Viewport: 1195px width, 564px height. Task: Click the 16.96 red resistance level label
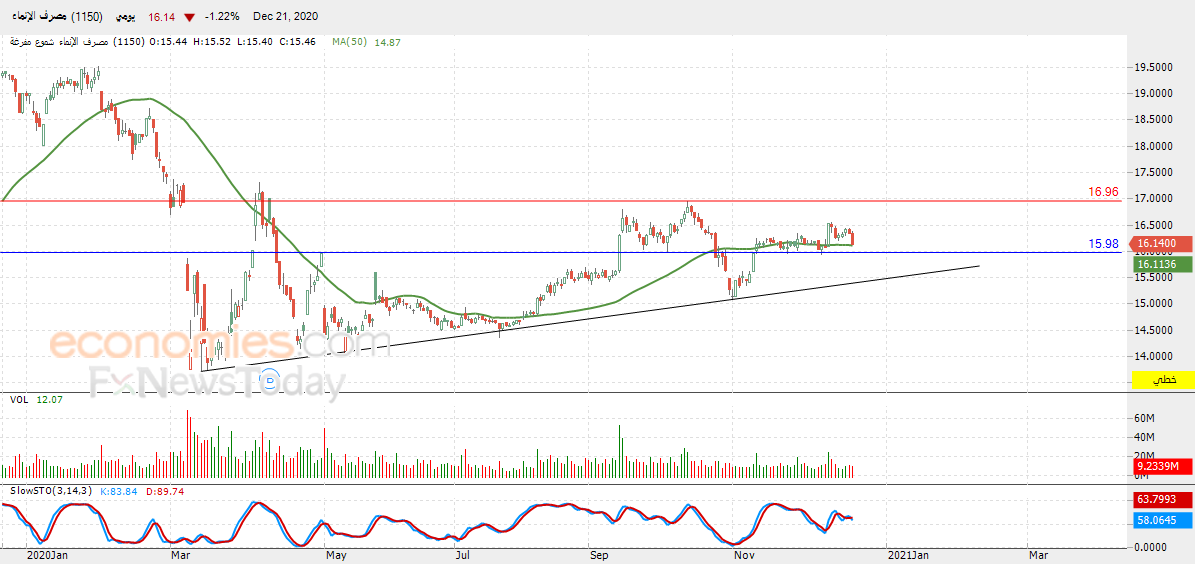pyautogui.click(x=1103, y=192)
